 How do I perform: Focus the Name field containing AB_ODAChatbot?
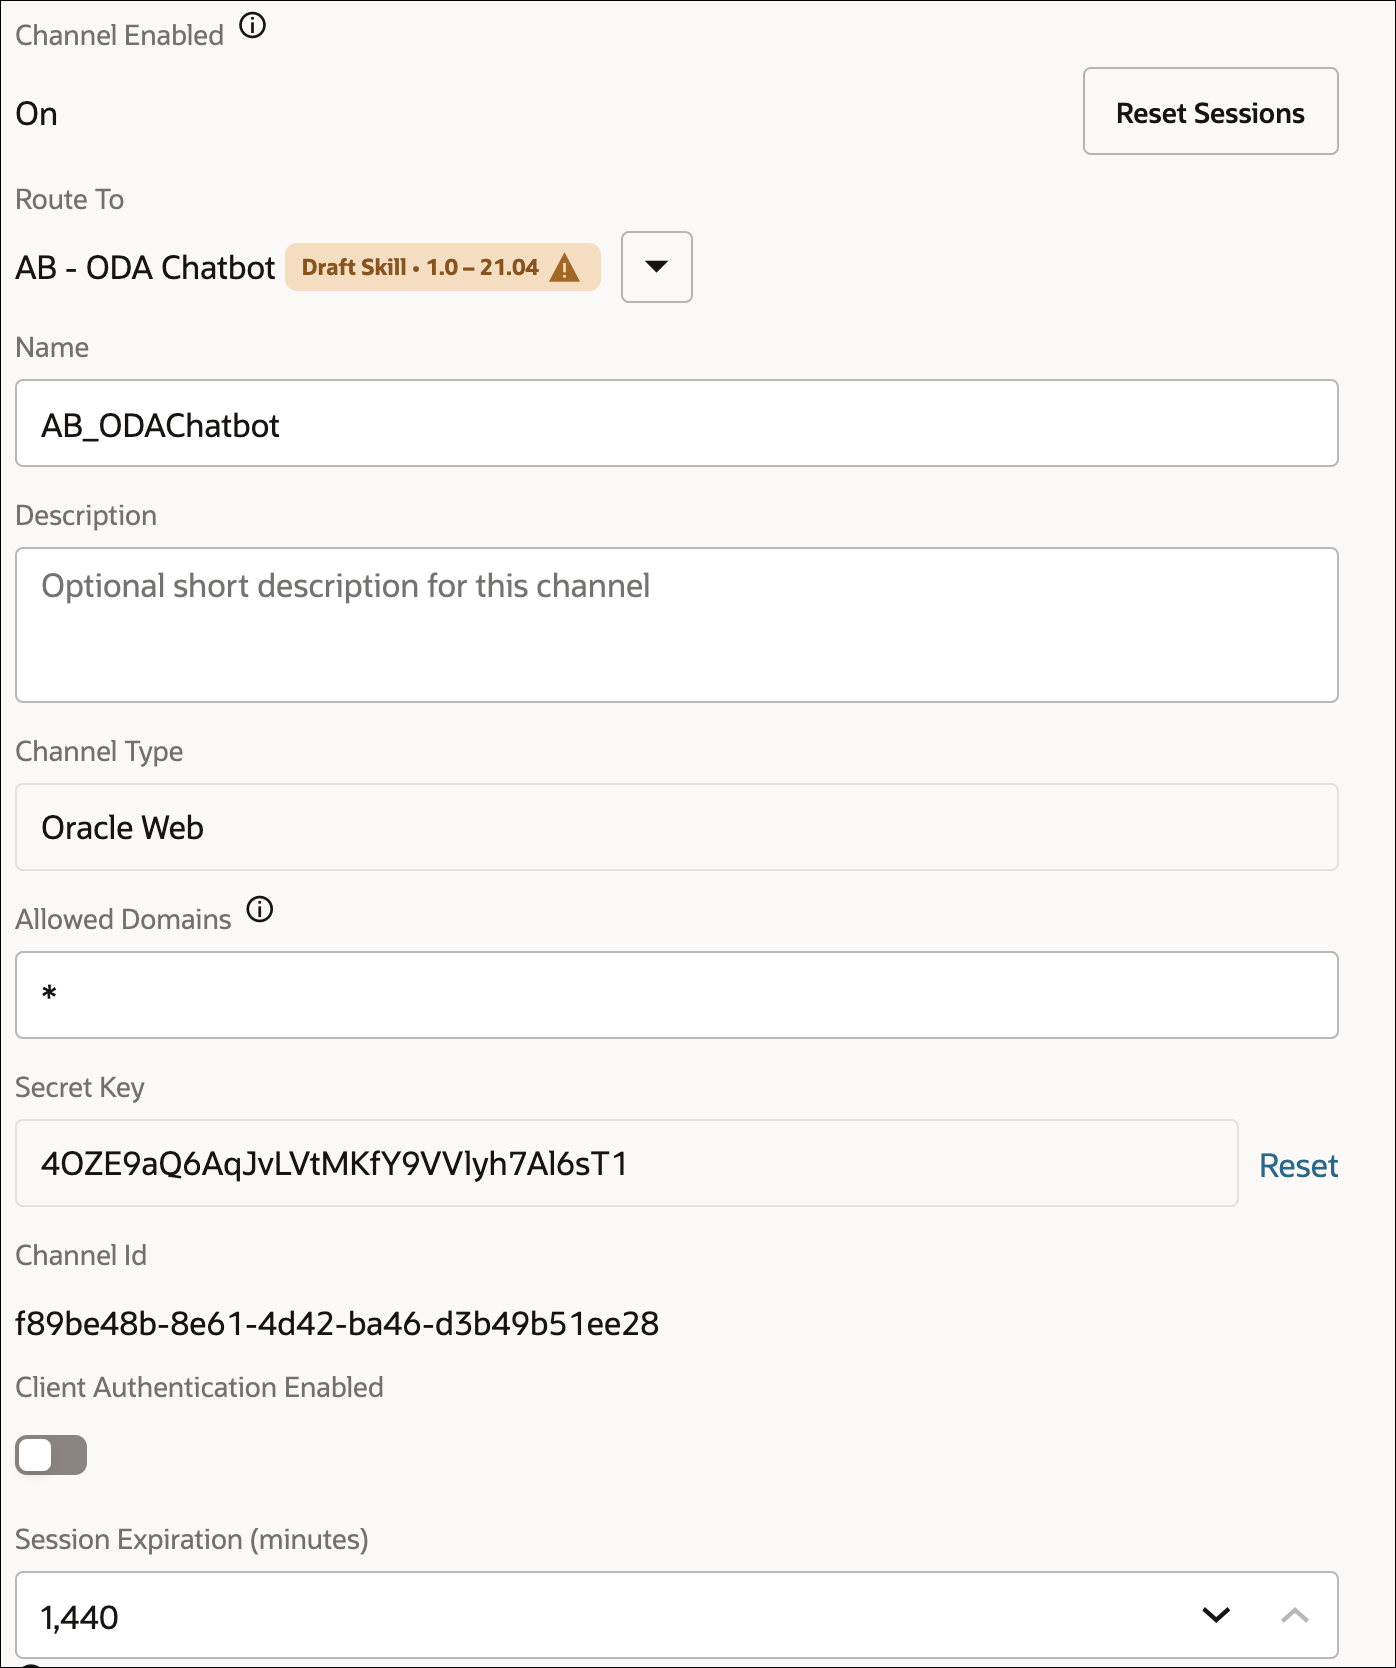(676, 423)
